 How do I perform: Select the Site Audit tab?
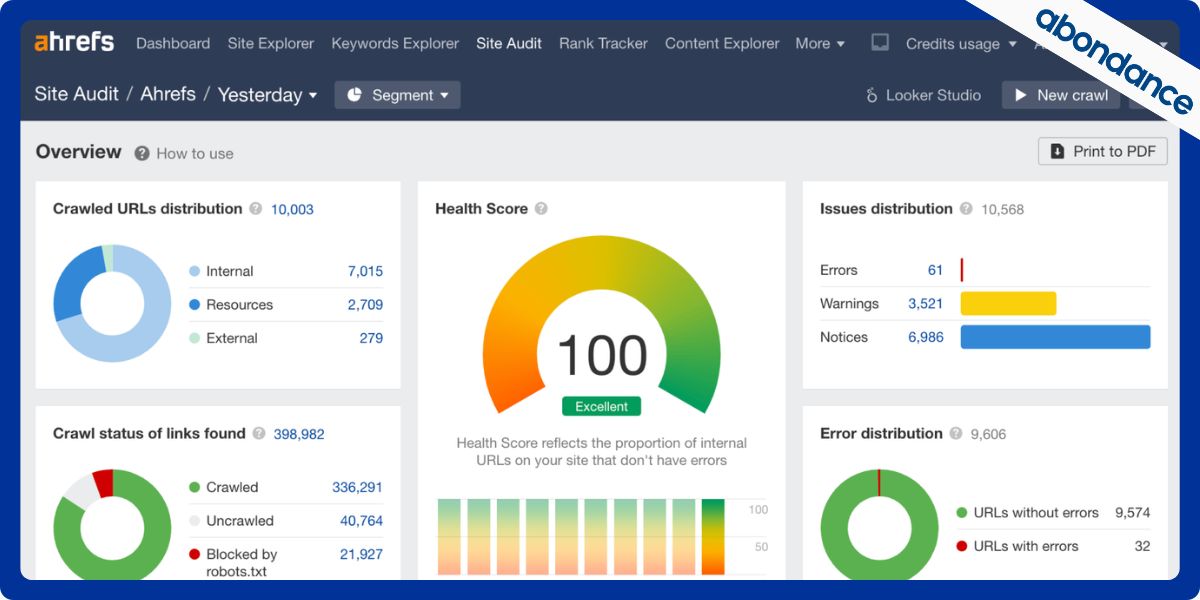(509, 43)
